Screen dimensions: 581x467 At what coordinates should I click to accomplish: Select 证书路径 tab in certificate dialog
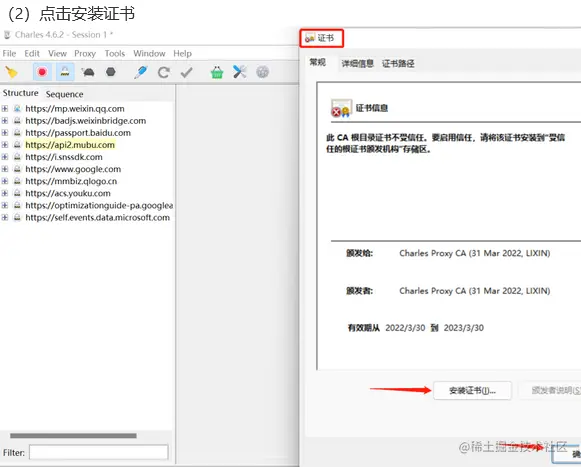pos(398,64)
